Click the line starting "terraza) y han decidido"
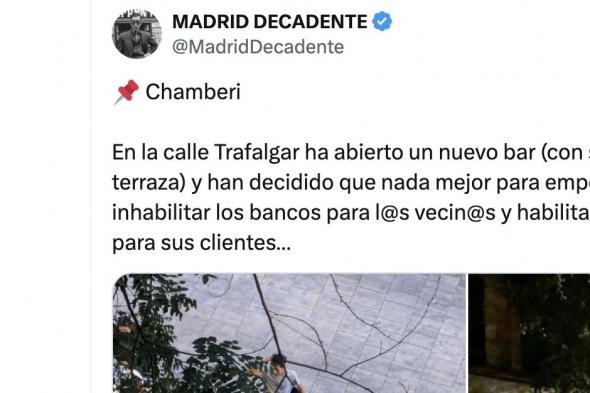This screenshot has width=590, height=393. 351,183
